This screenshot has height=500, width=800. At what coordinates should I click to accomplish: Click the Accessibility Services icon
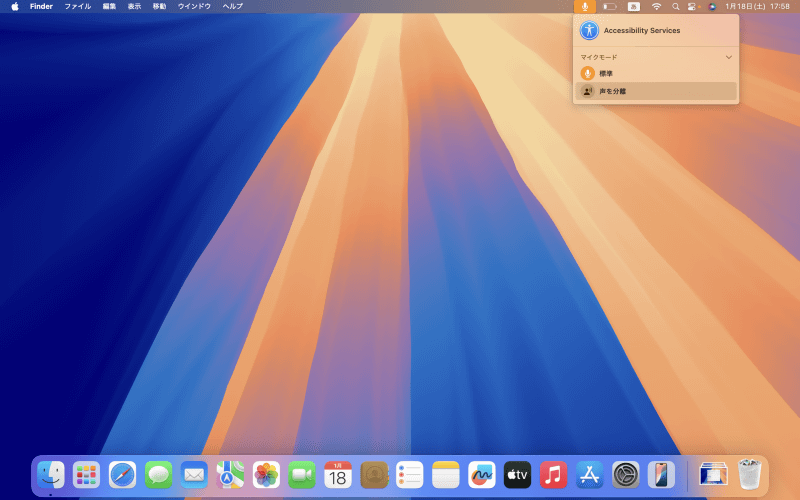(589, 31)
